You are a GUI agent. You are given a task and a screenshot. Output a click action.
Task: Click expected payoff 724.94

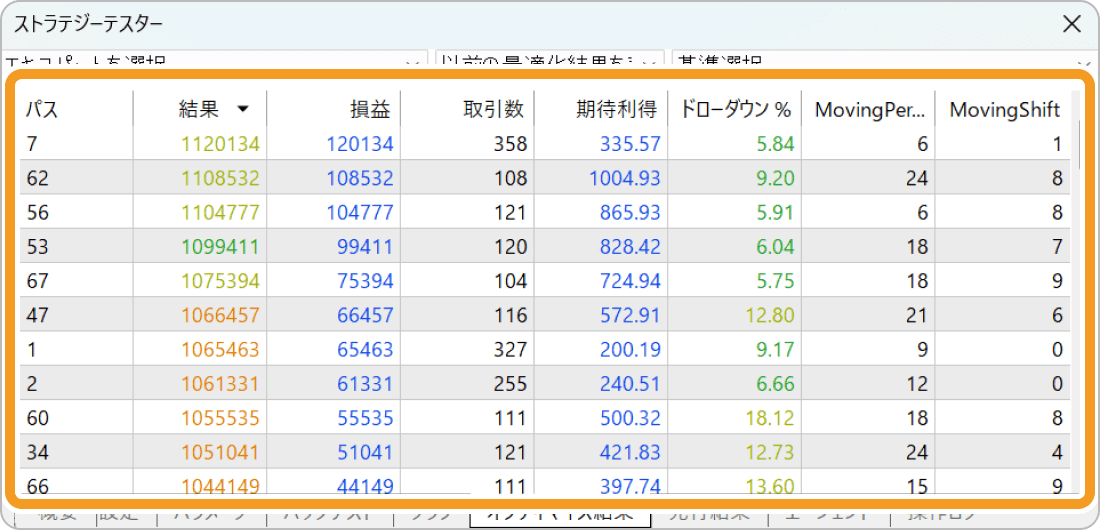click(630, 281)
